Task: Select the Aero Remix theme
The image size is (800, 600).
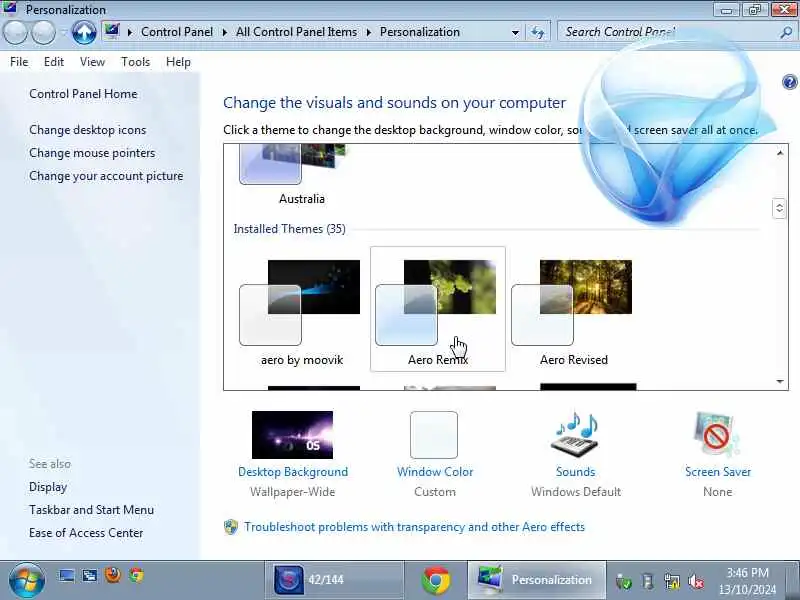Action: click(x=438, y=309)
